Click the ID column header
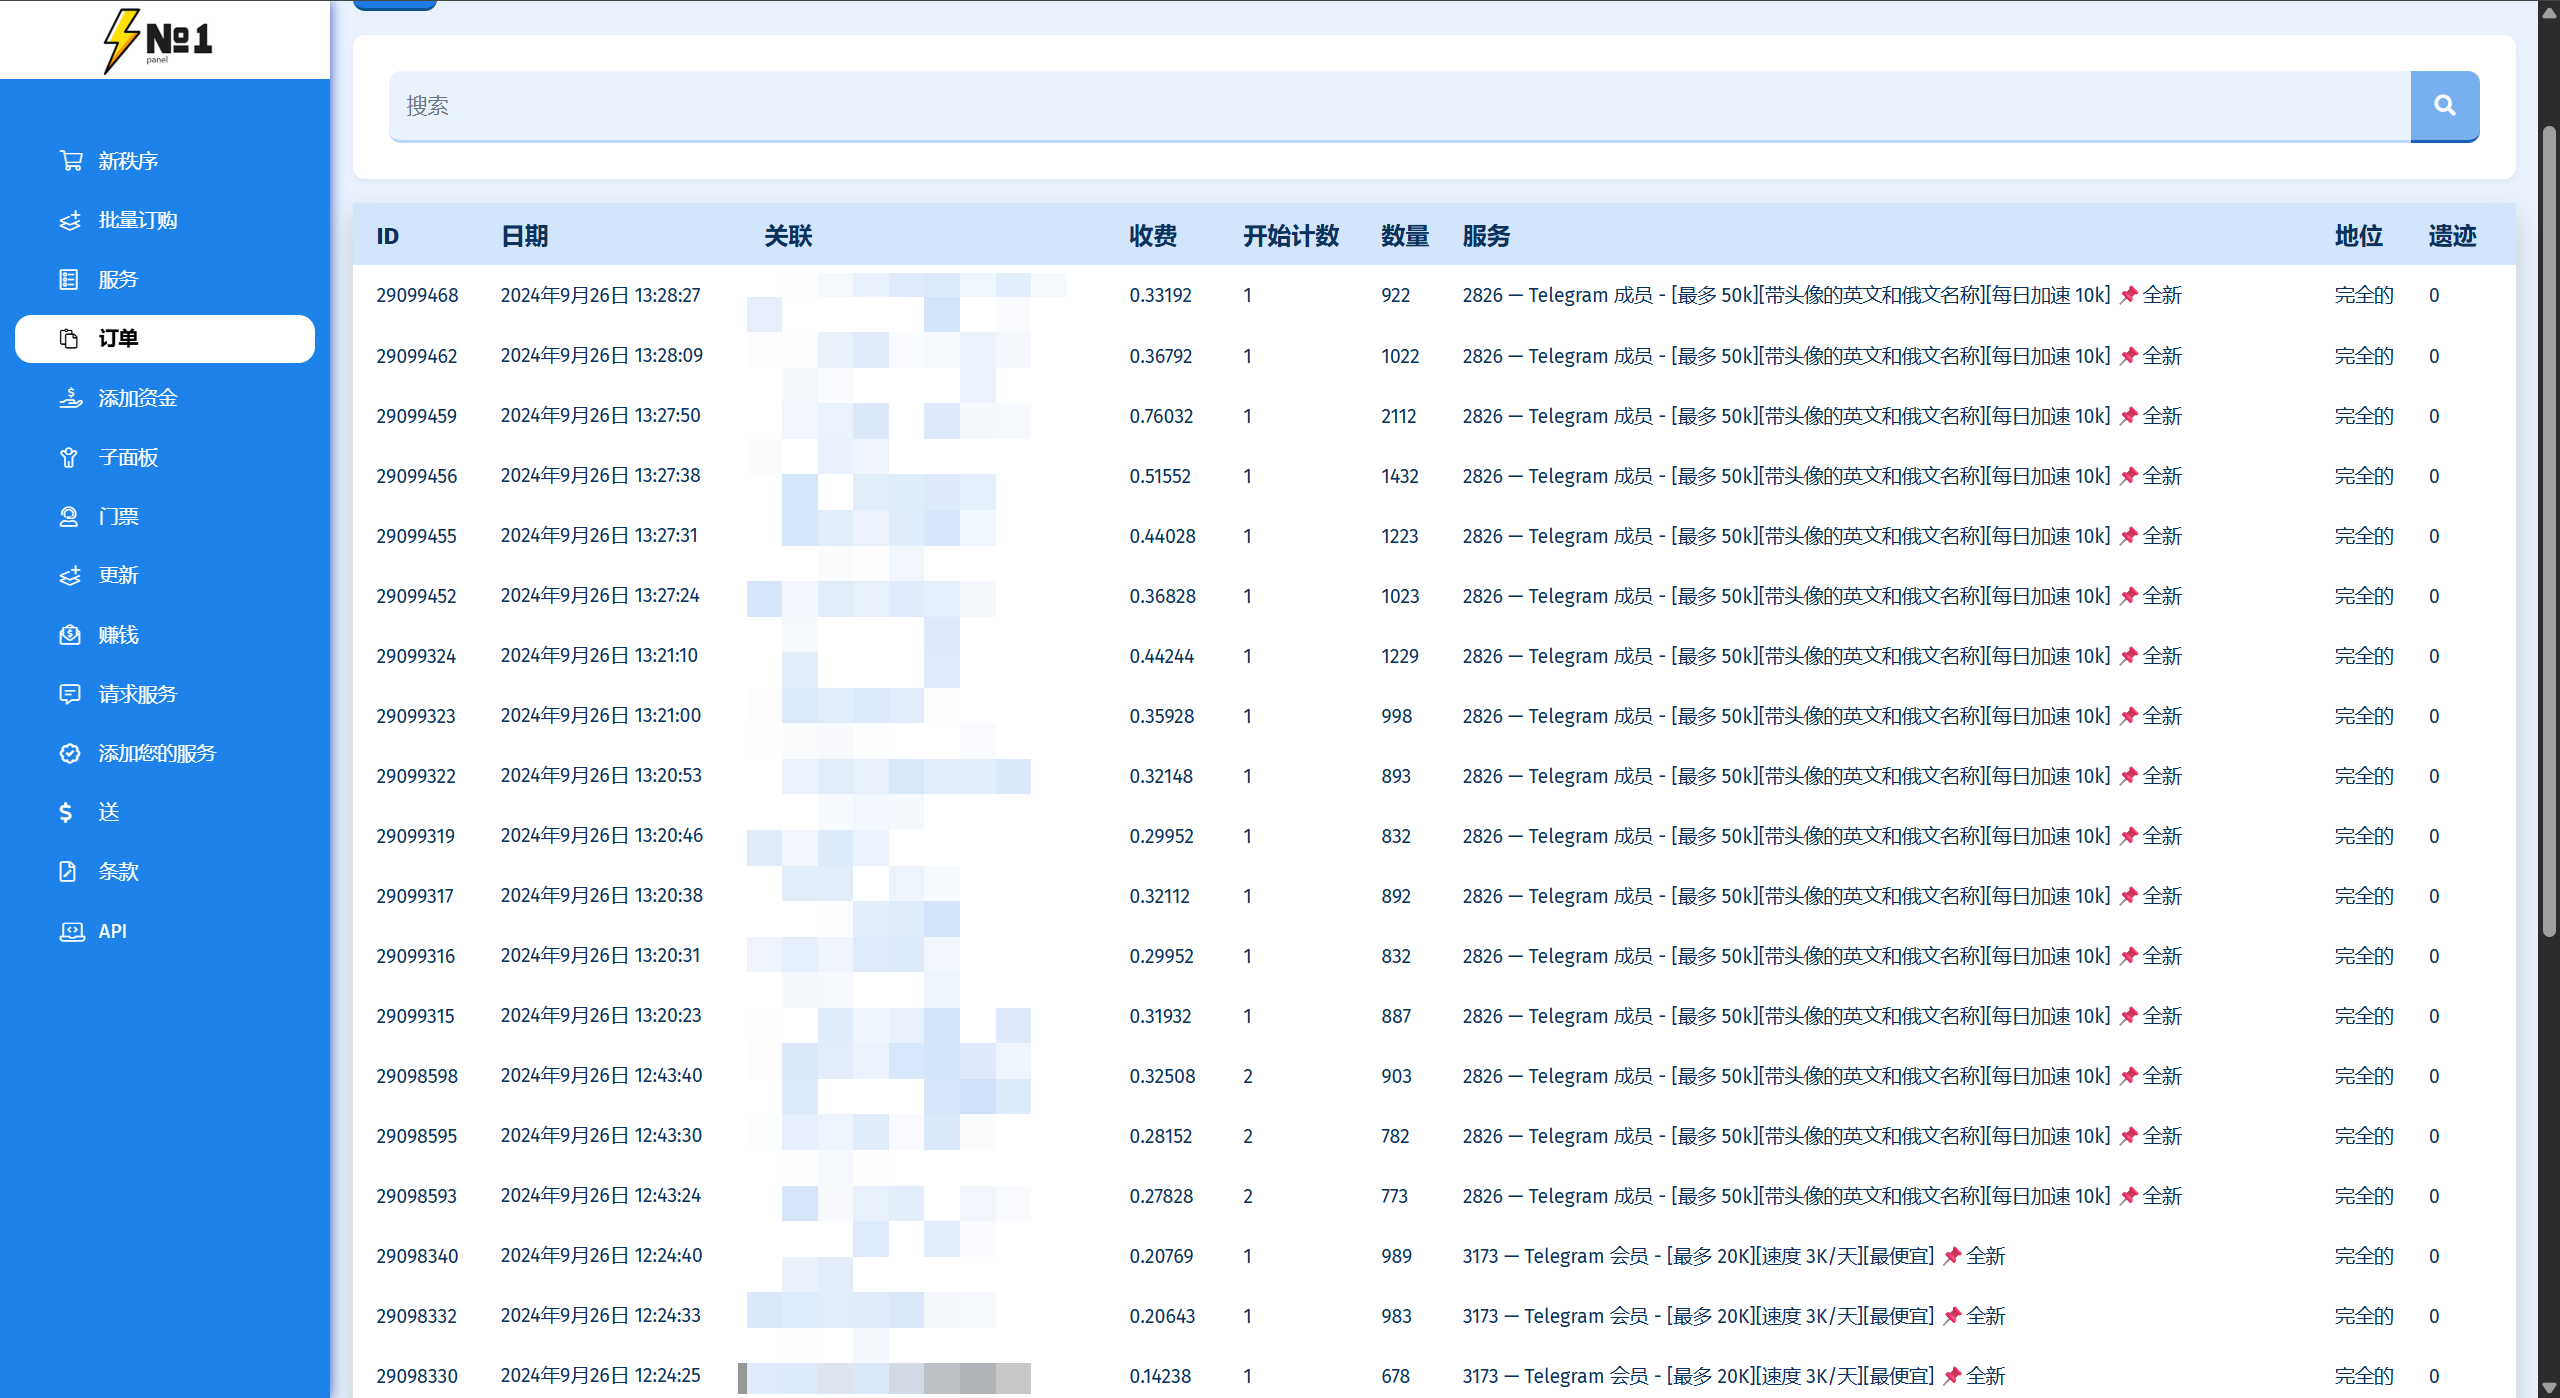 click(x=387, y=236)
